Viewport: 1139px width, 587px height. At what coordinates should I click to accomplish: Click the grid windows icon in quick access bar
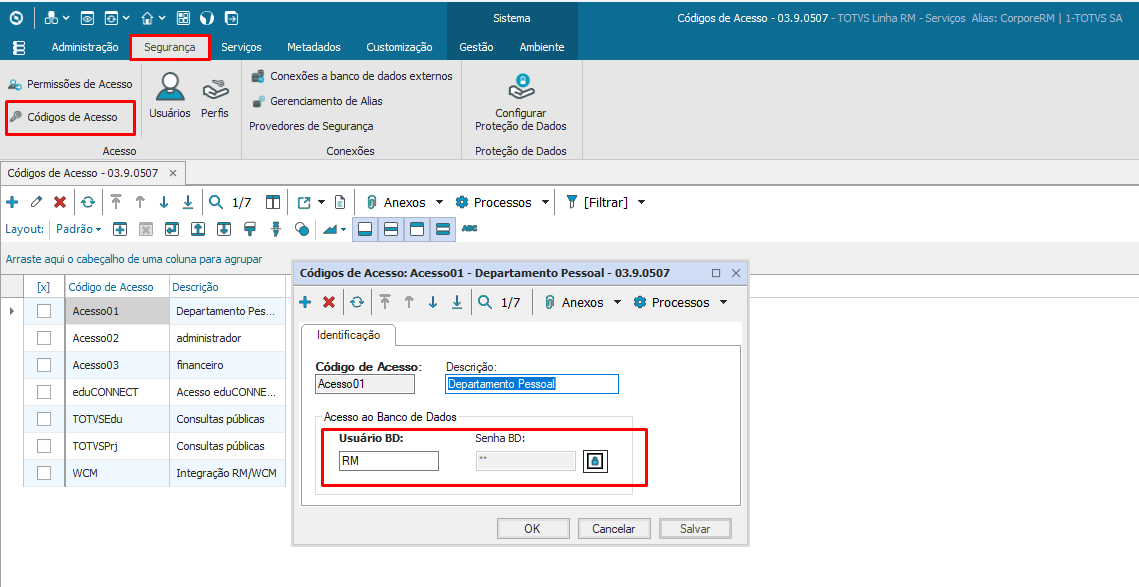pyautogui.click(x=183, y=18)
